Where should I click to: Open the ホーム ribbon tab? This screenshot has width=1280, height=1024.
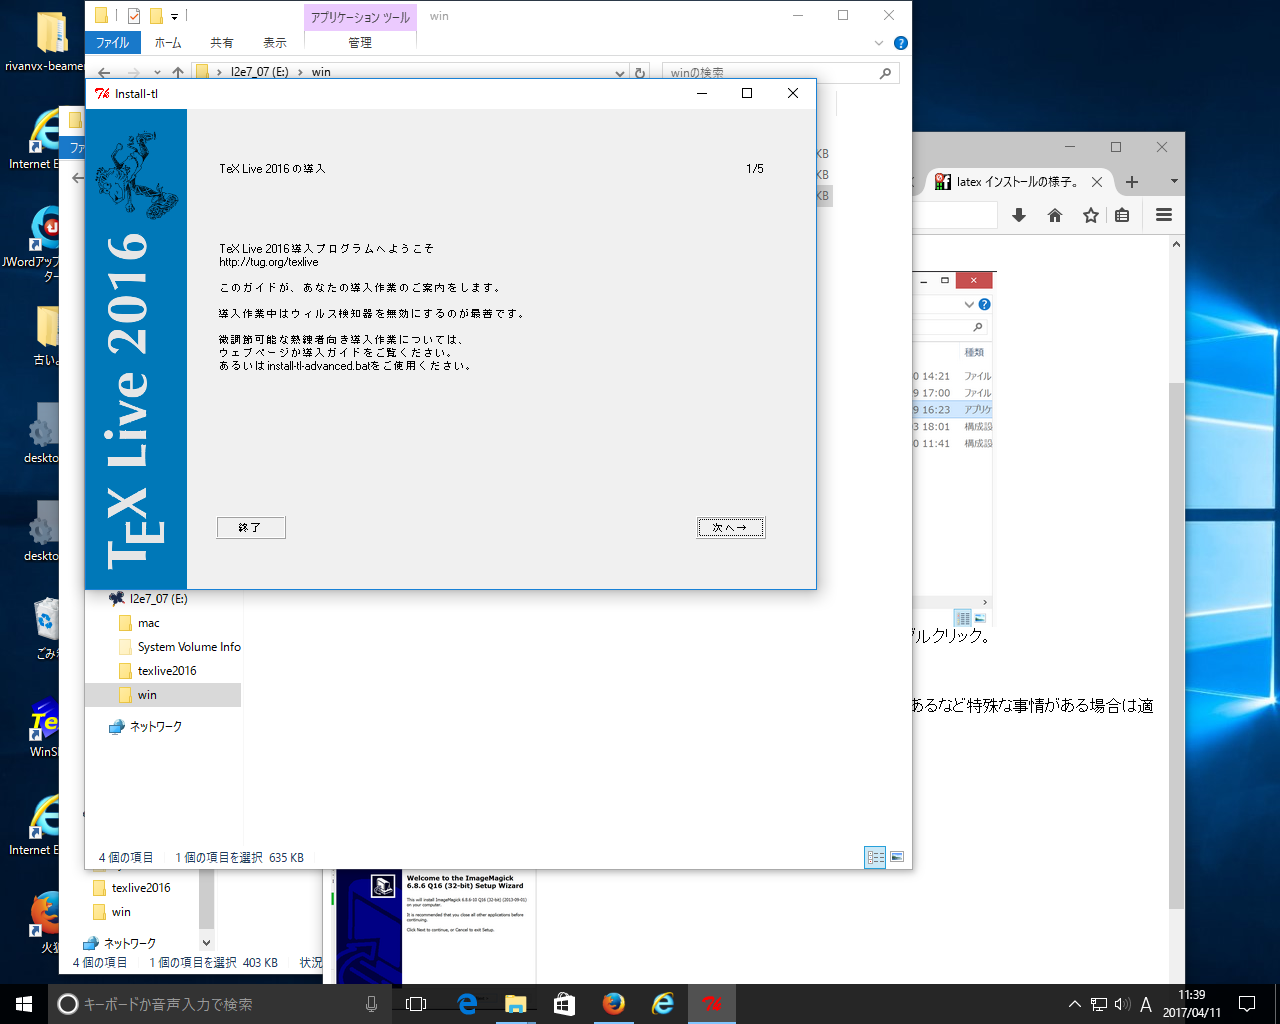[x=168, y=43]
